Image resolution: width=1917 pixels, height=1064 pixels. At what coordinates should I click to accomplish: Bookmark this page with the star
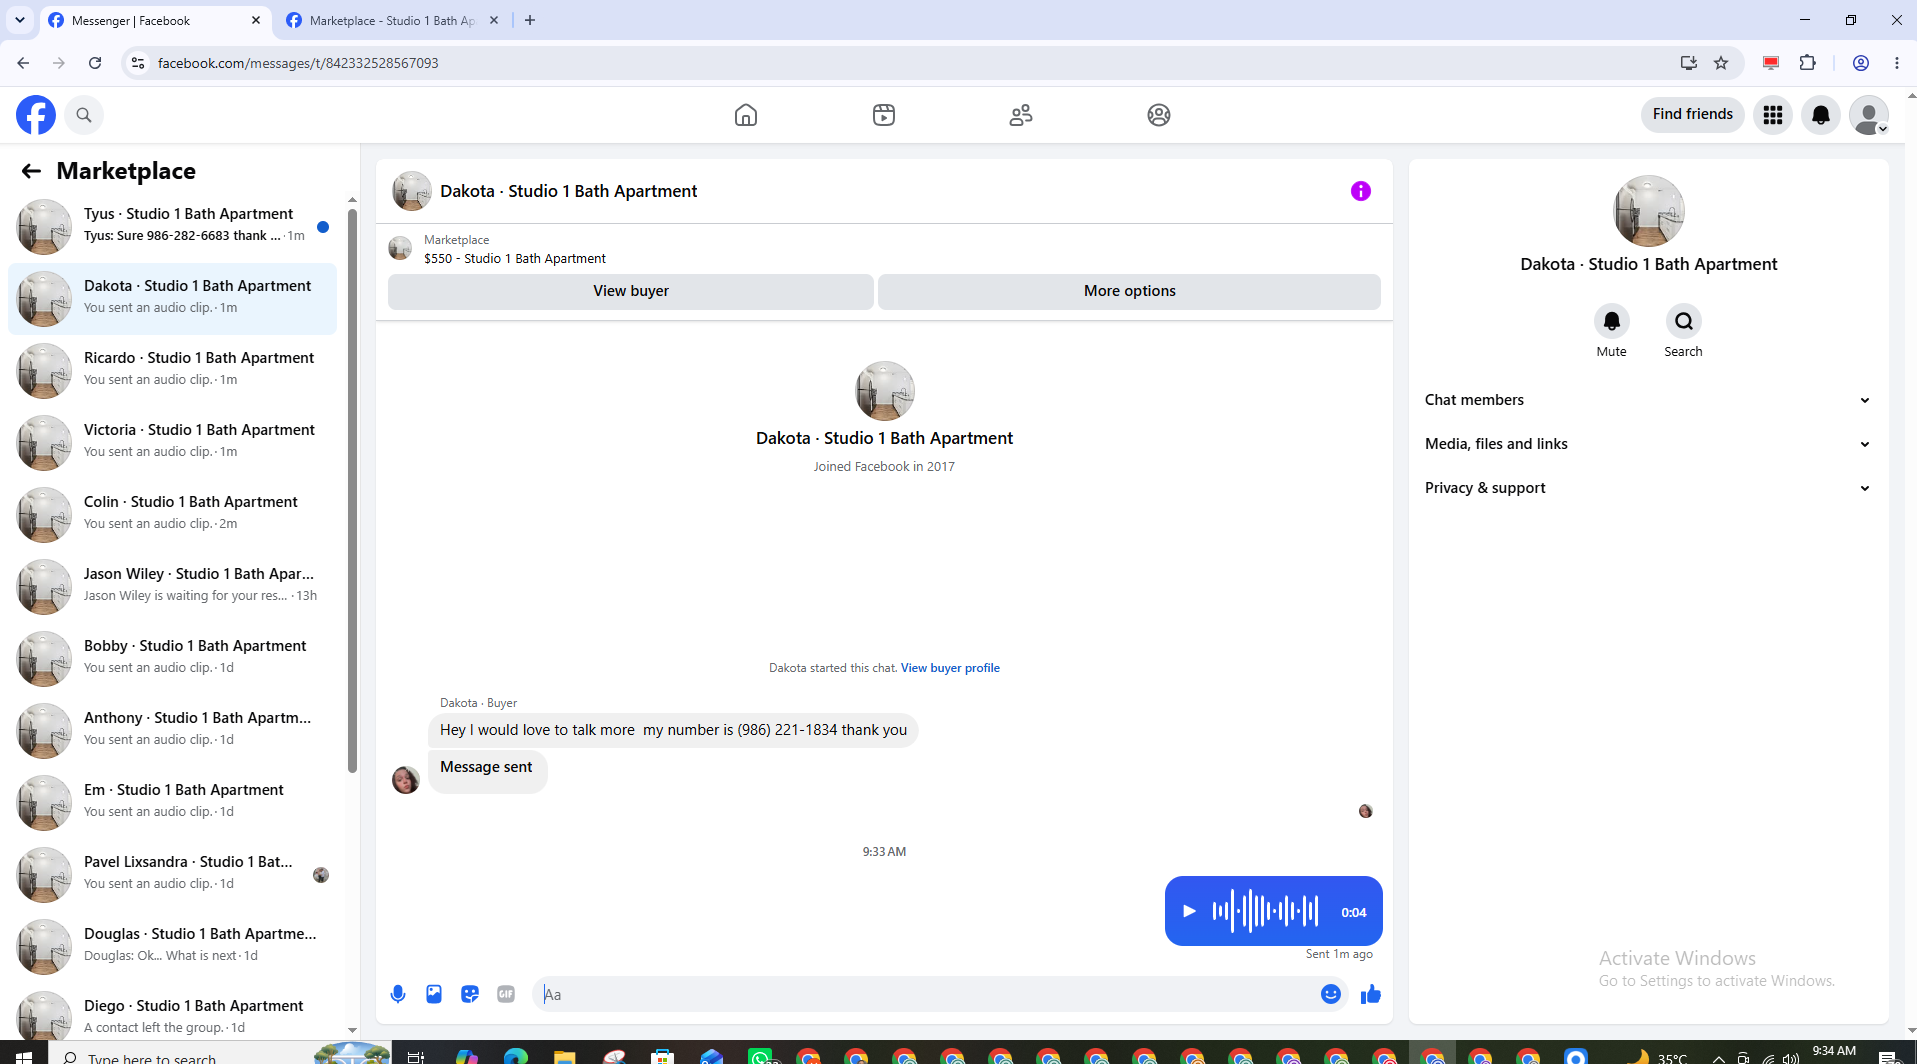pyautogui.click(x=1721, y=63)
